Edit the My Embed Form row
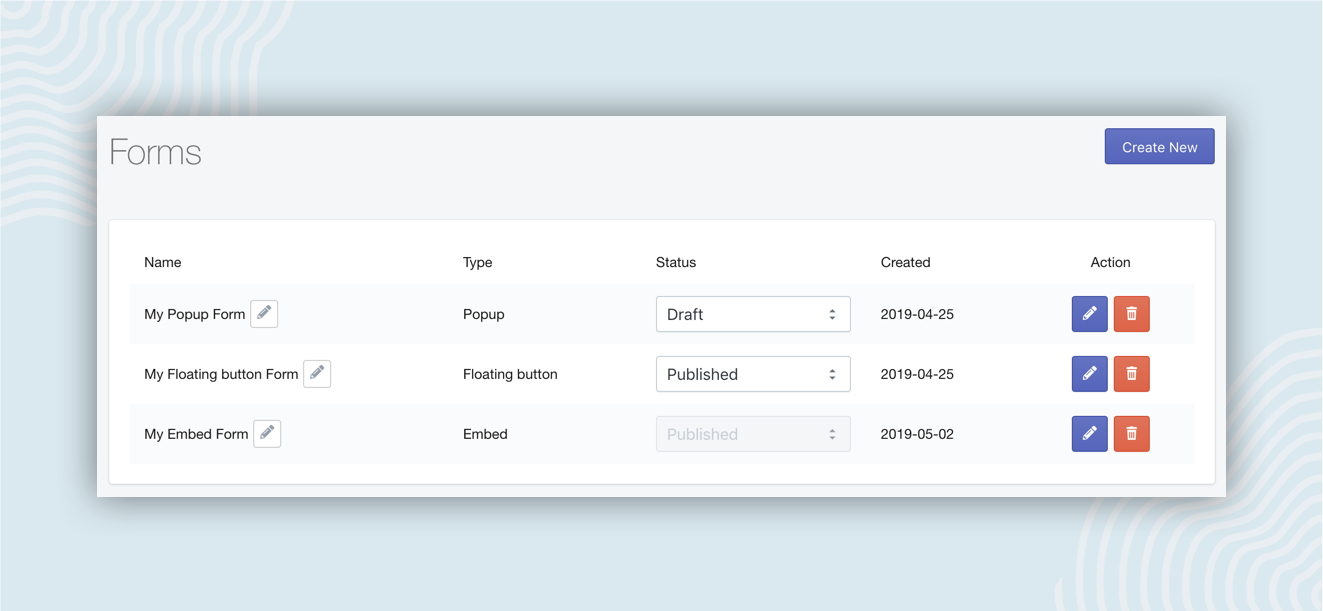 1090,434
